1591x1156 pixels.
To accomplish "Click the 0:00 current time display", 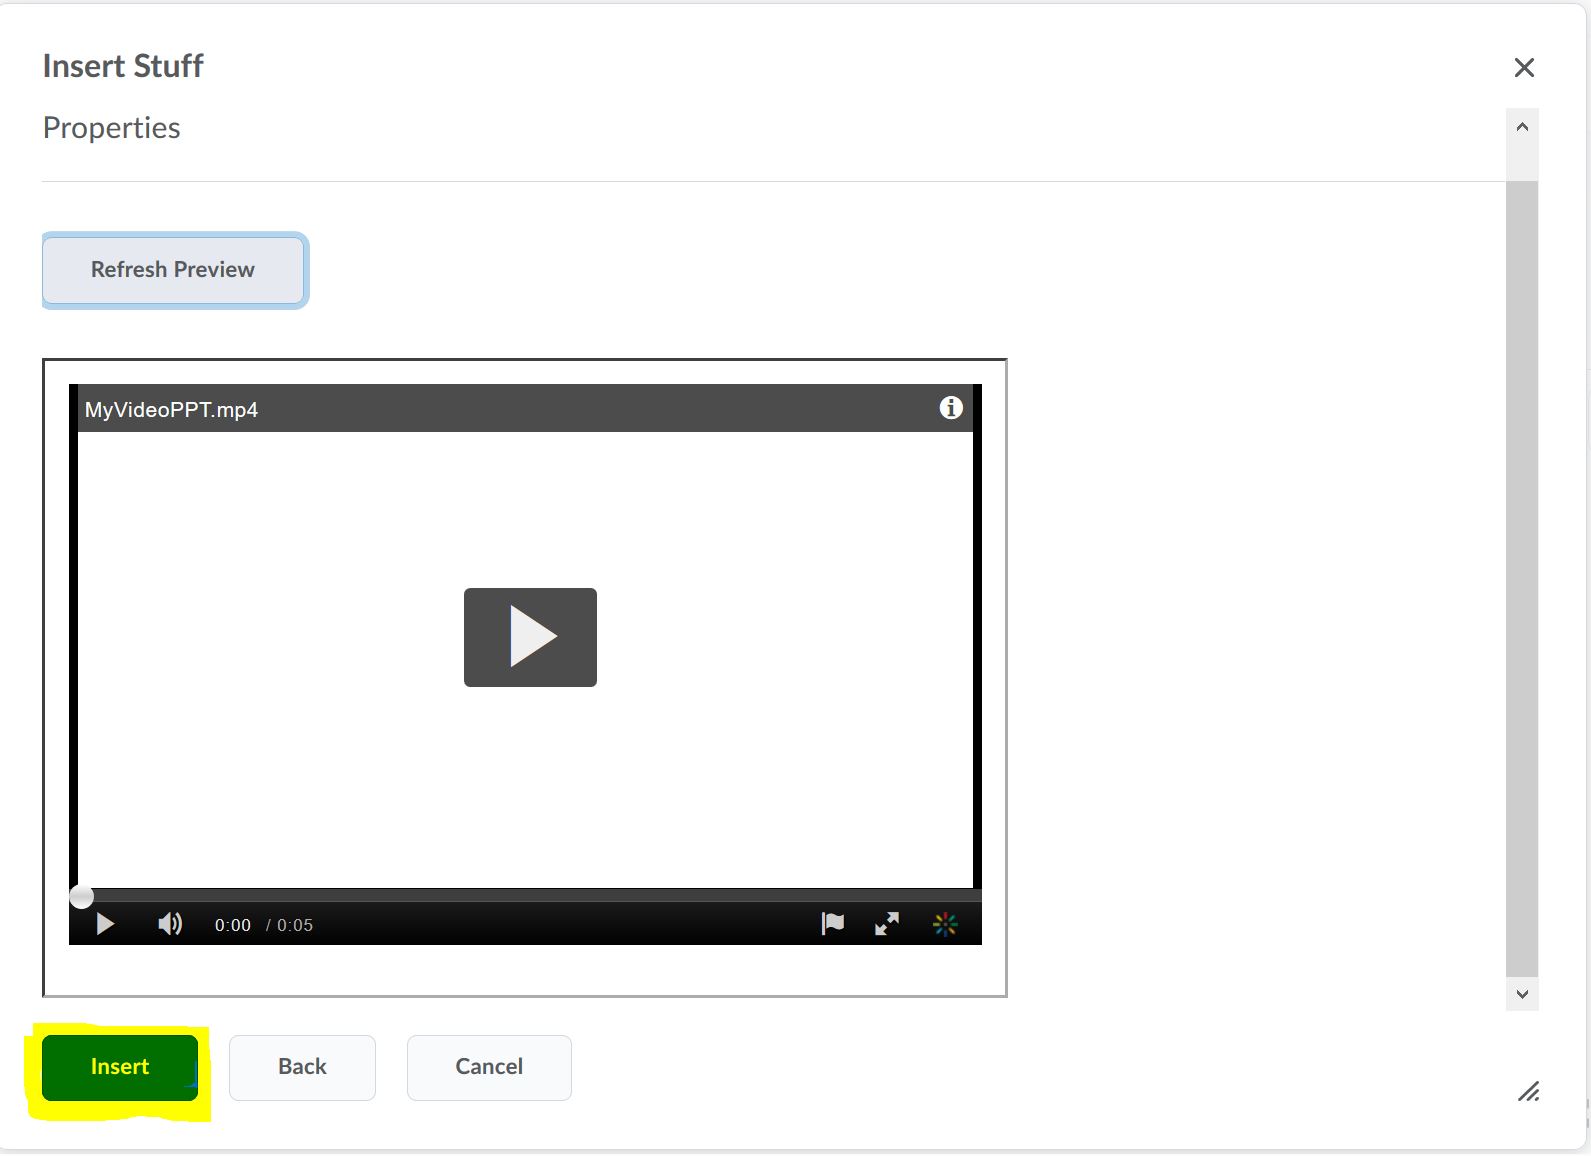I will [232, 926].
